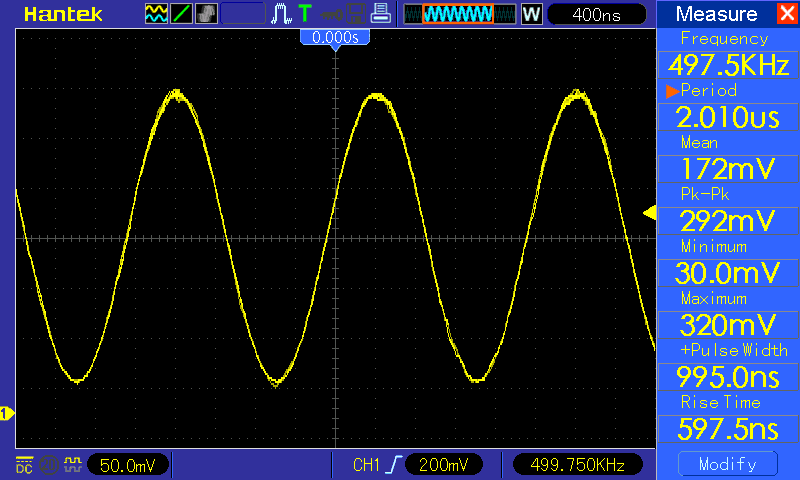This screenshot has width=800, height=480.
Task: Select the +Pulse Width measurement label
Action: pyautogui.click(x=734, y=350)
